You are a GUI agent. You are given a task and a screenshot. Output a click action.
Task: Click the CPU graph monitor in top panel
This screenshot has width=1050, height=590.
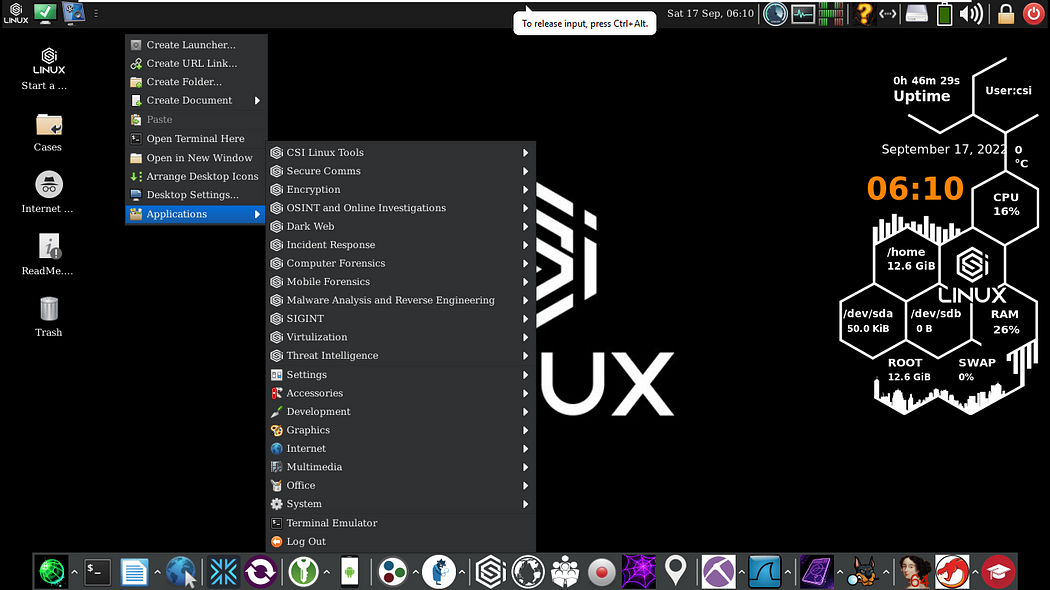point(830,14)
